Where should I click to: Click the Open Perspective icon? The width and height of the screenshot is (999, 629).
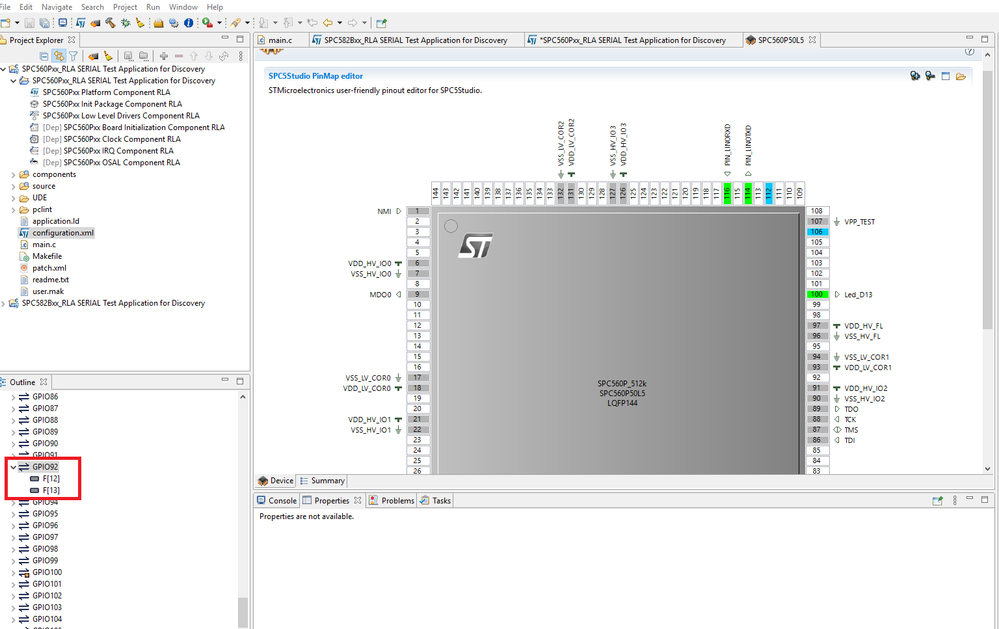point(381,23)
